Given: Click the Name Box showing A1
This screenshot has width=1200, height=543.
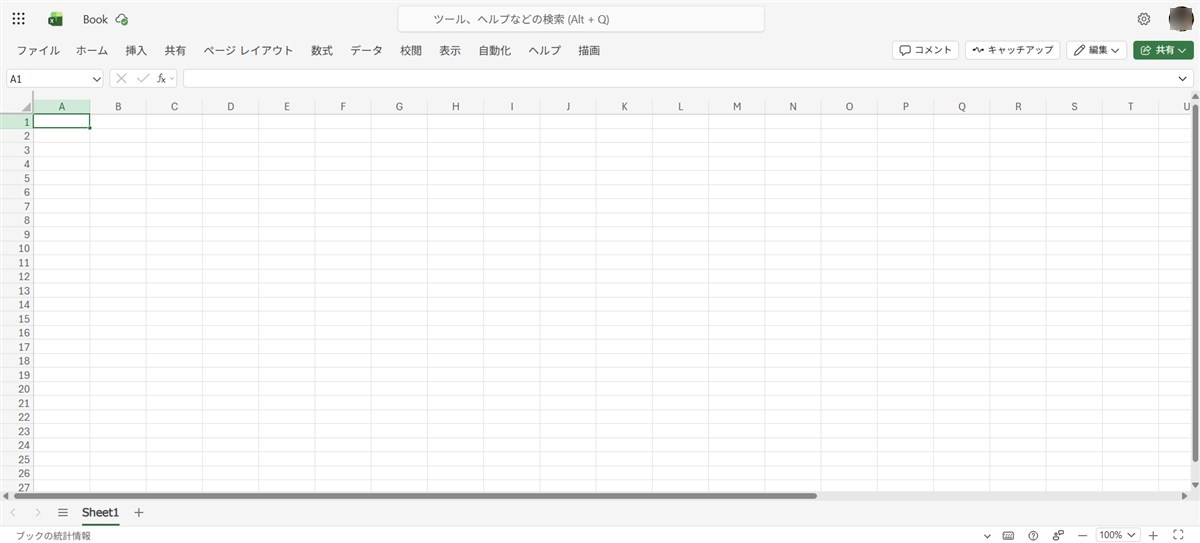Looking at the screenshot, I should tap(48, 78).
